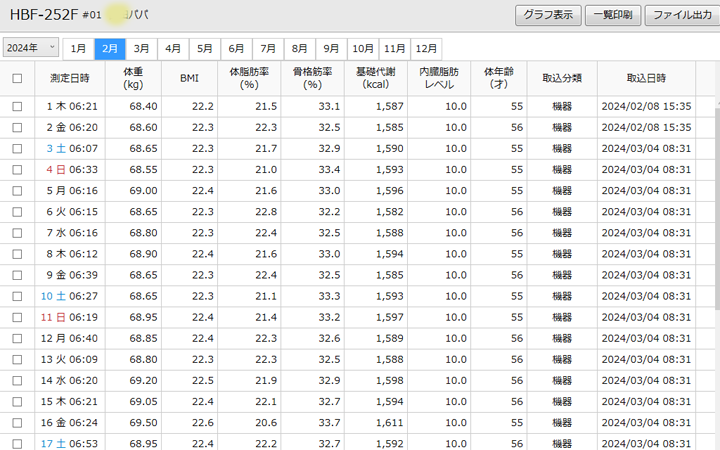The height and width of the screenshot is (450, 720).
Task: Sort by 測定日時 column header
Action: pos(69,78)
